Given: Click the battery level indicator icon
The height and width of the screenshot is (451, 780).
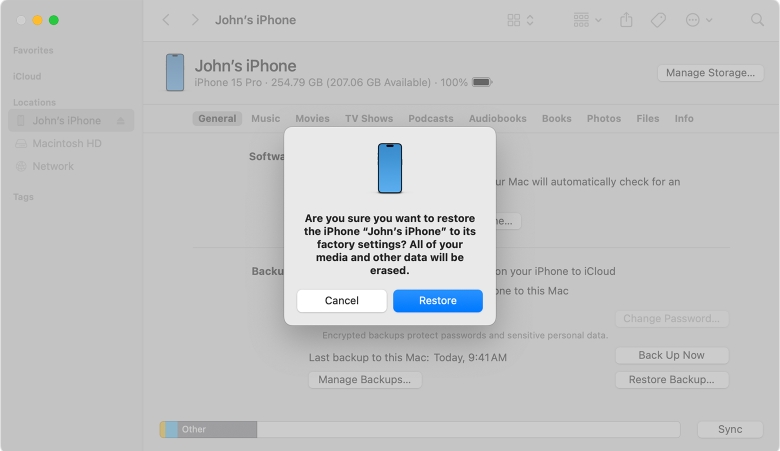Looking at the screenshot, I should tap(482, 82).
